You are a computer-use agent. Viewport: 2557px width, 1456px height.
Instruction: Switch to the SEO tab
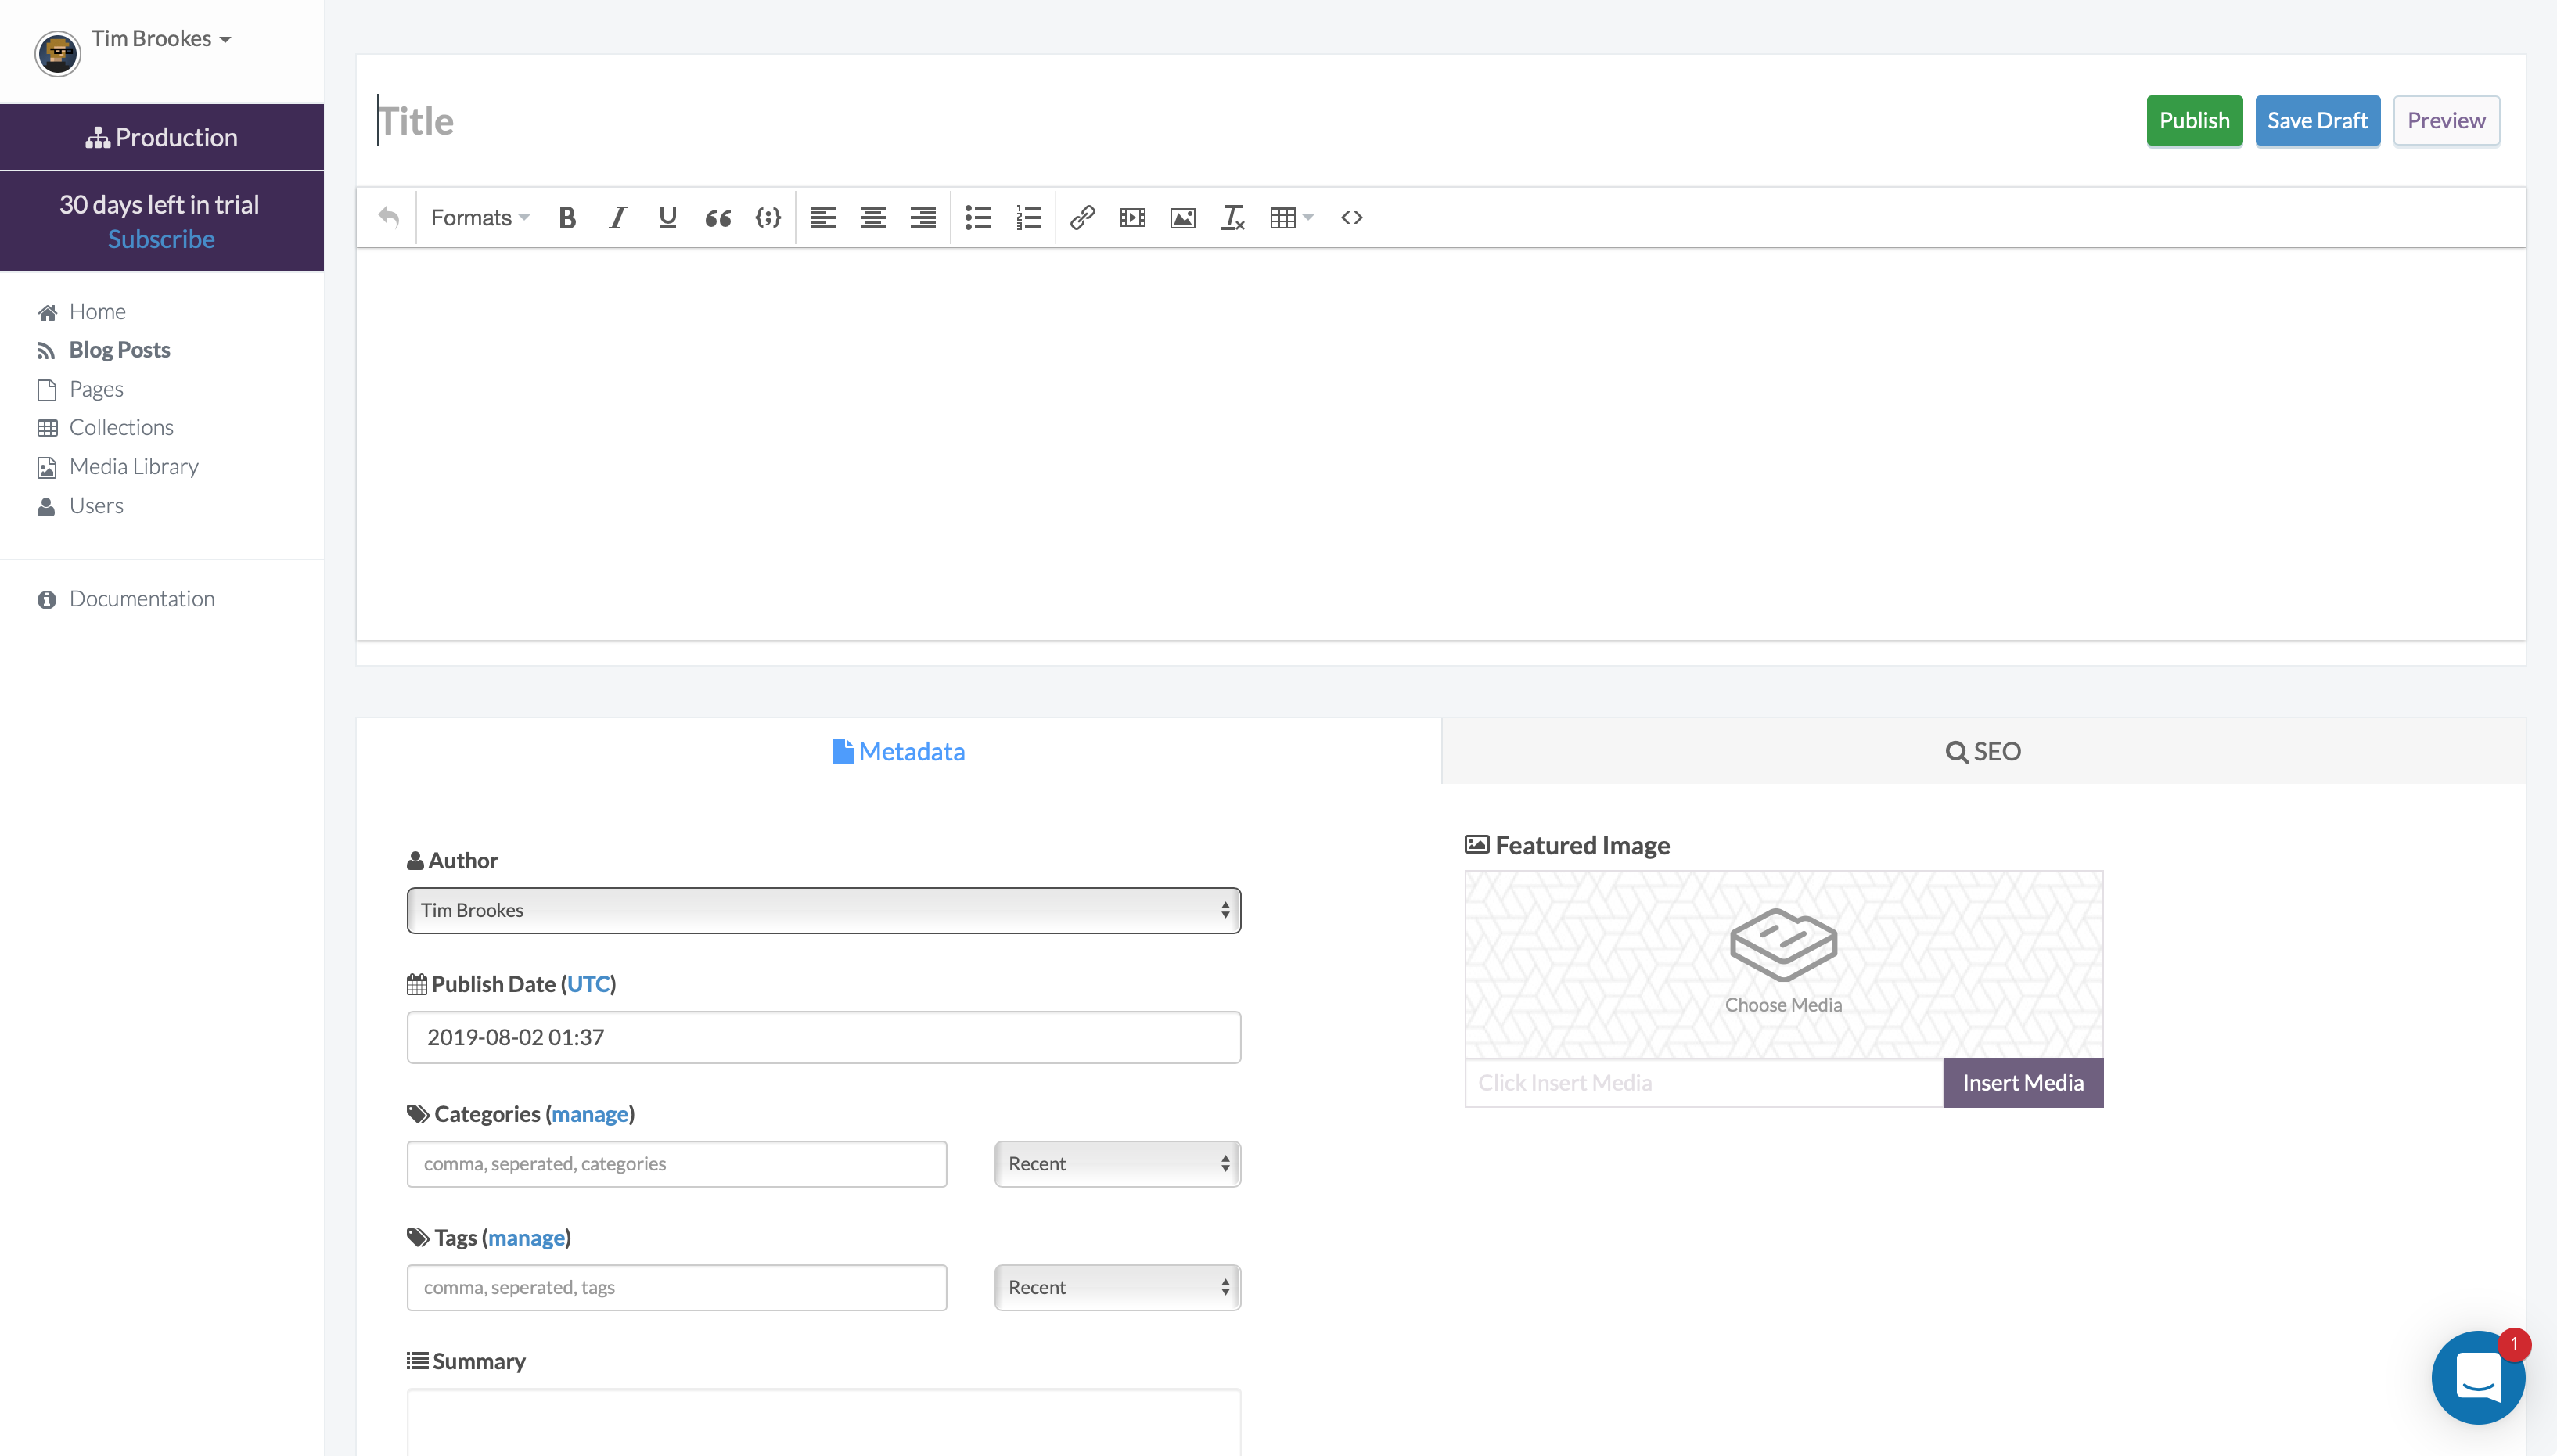click(1983, 751)
